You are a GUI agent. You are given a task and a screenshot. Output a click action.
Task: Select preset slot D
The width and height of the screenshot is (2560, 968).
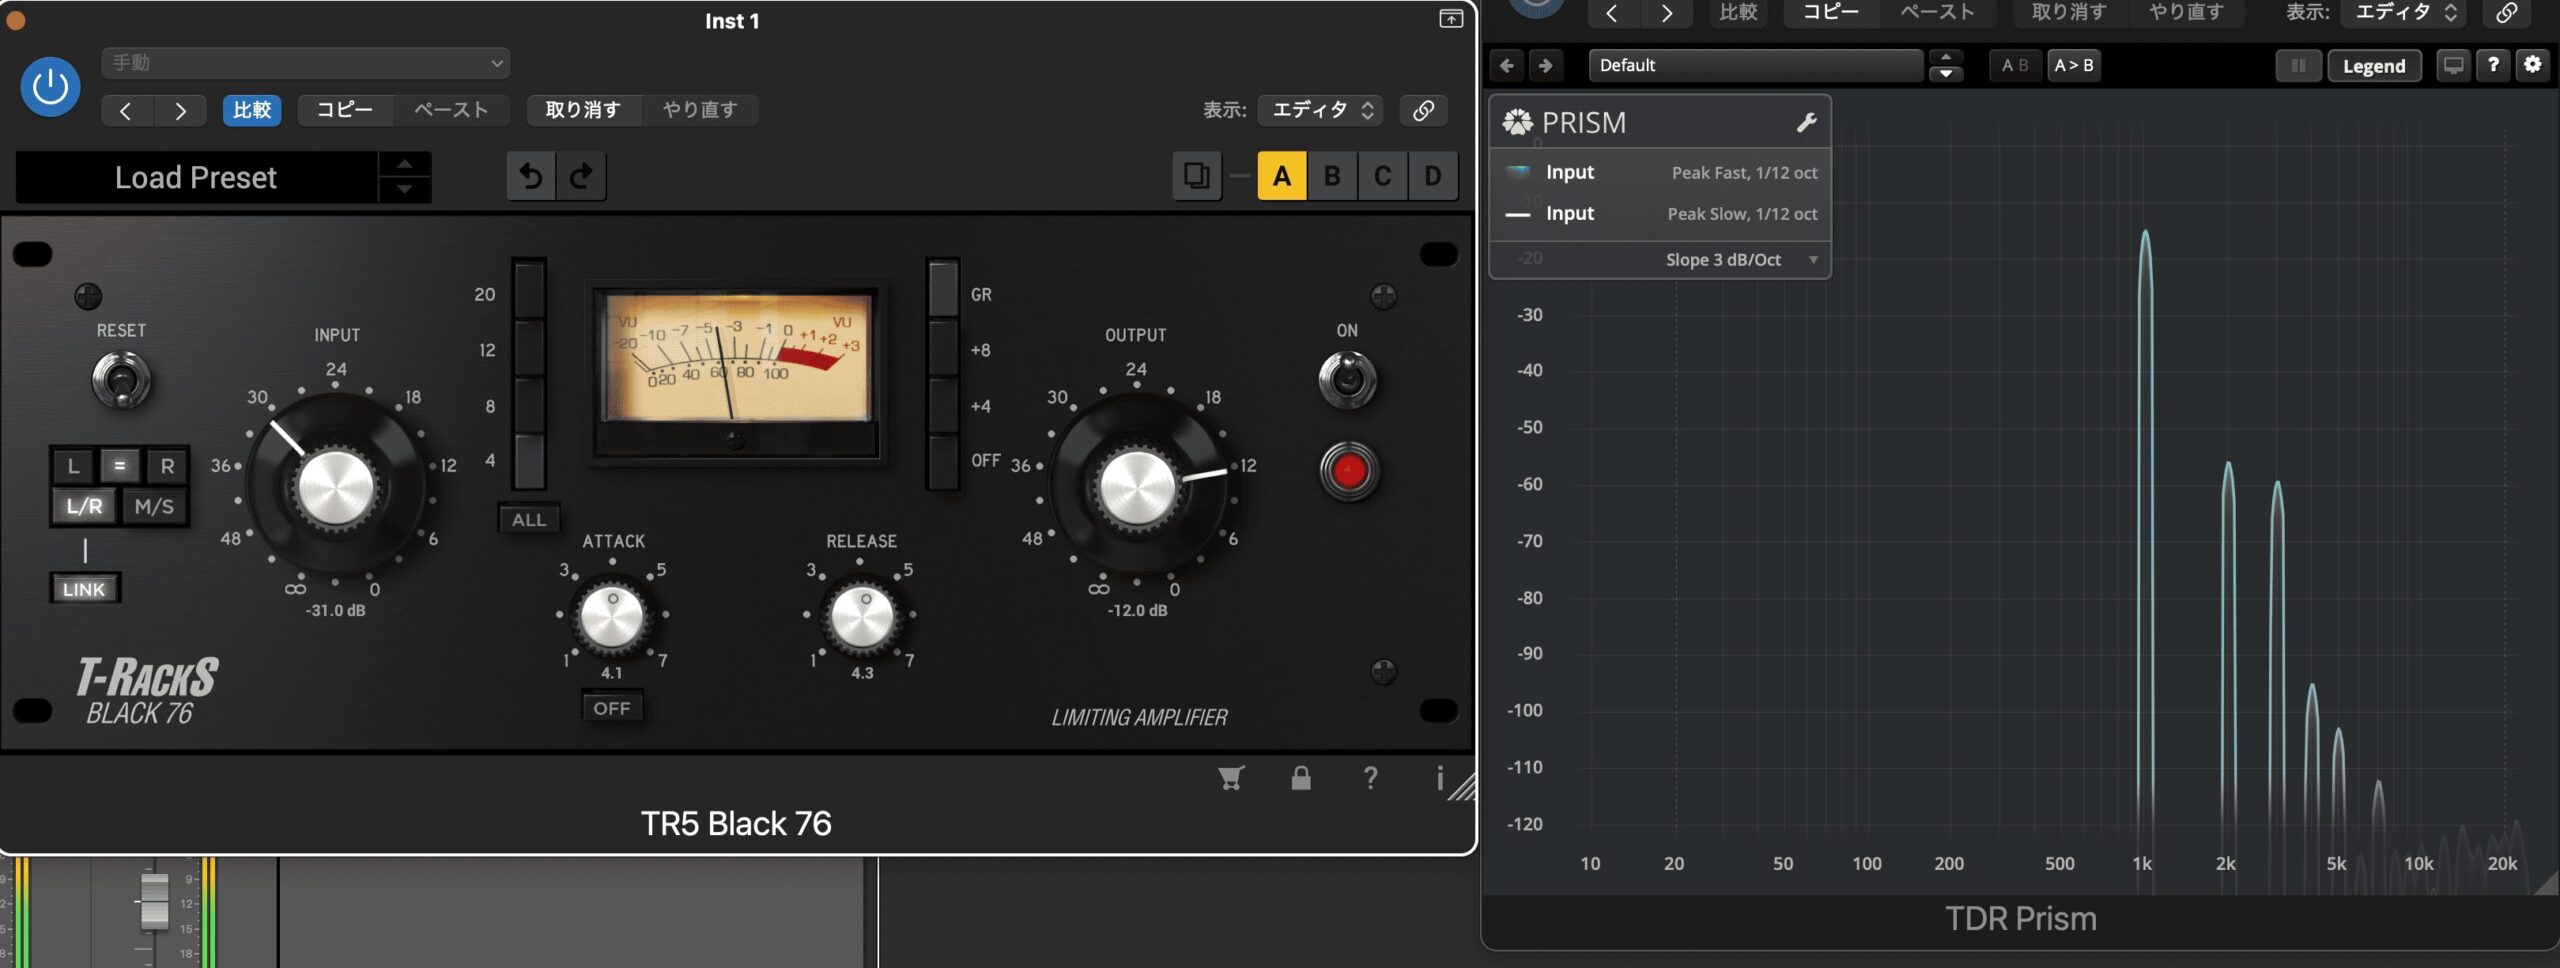click(1432, 176)
